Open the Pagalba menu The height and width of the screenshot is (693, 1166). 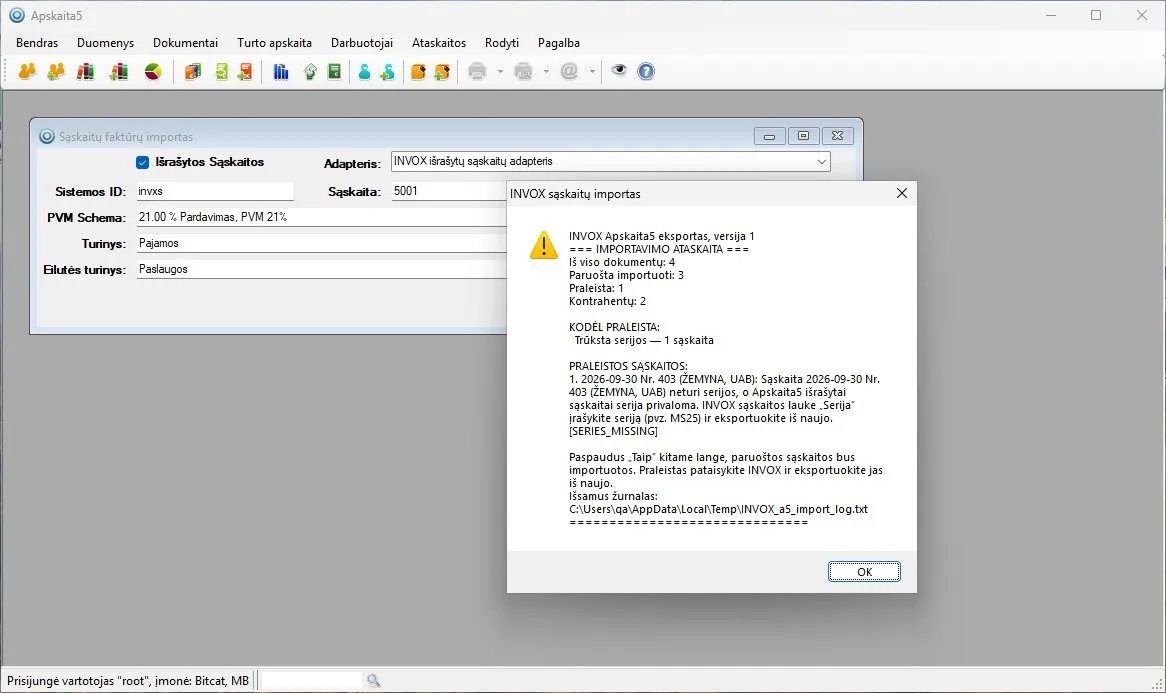[558, 43]
